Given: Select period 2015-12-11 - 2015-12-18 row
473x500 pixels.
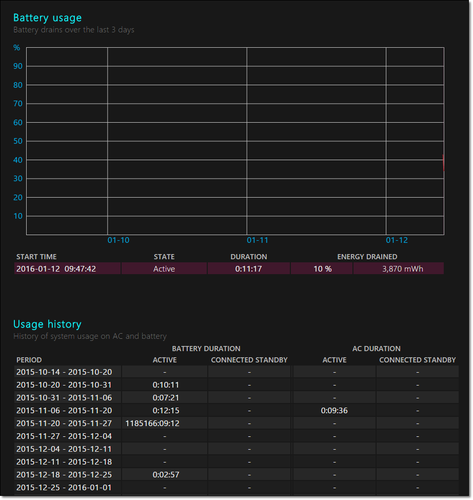Looking at the screenshot, I should coord(236,462).
